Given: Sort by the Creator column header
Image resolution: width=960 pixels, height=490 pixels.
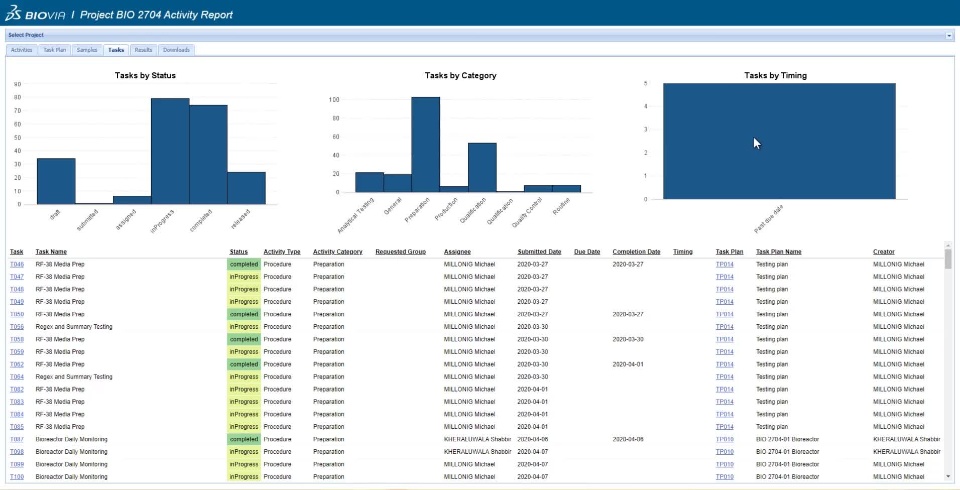Looking at the screenshot, I should click(883, 252).
